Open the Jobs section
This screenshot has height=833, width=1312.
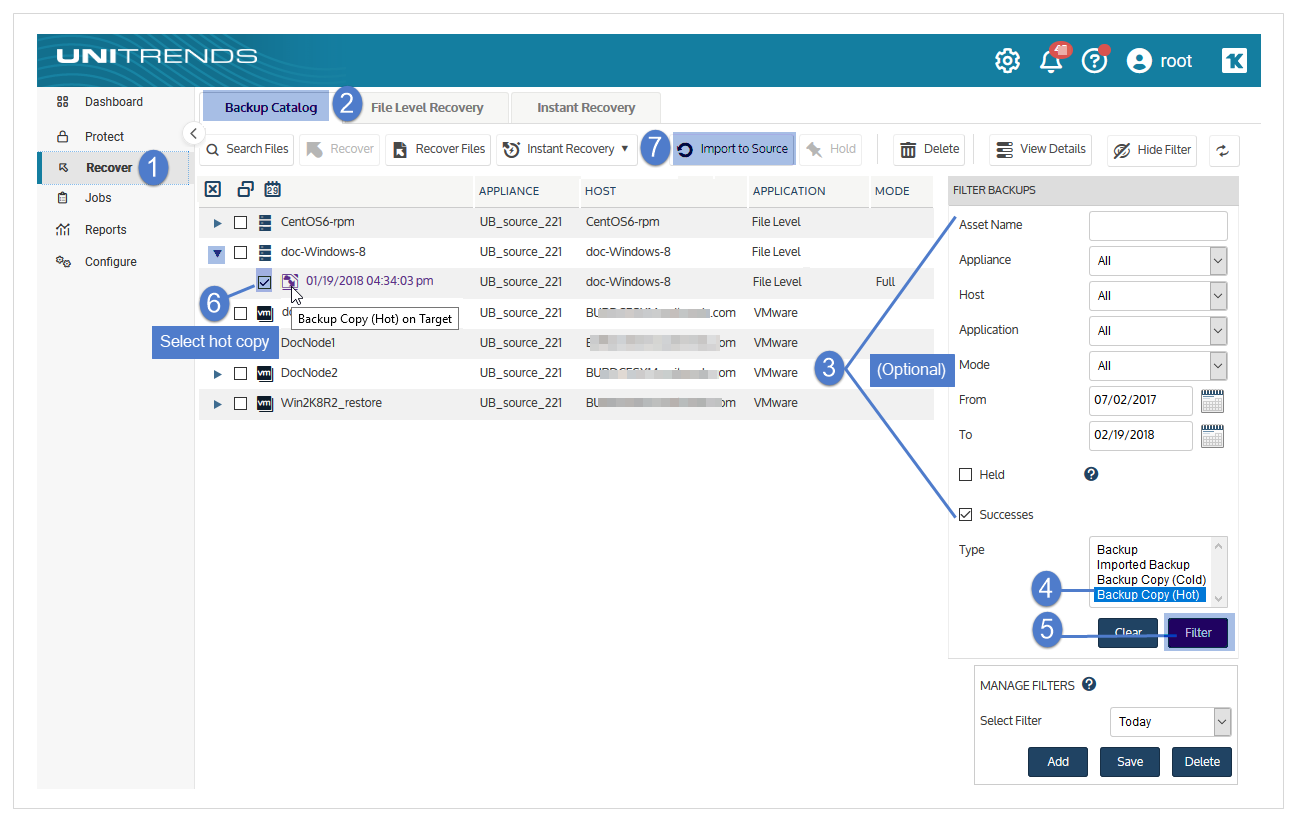(98, 198)
